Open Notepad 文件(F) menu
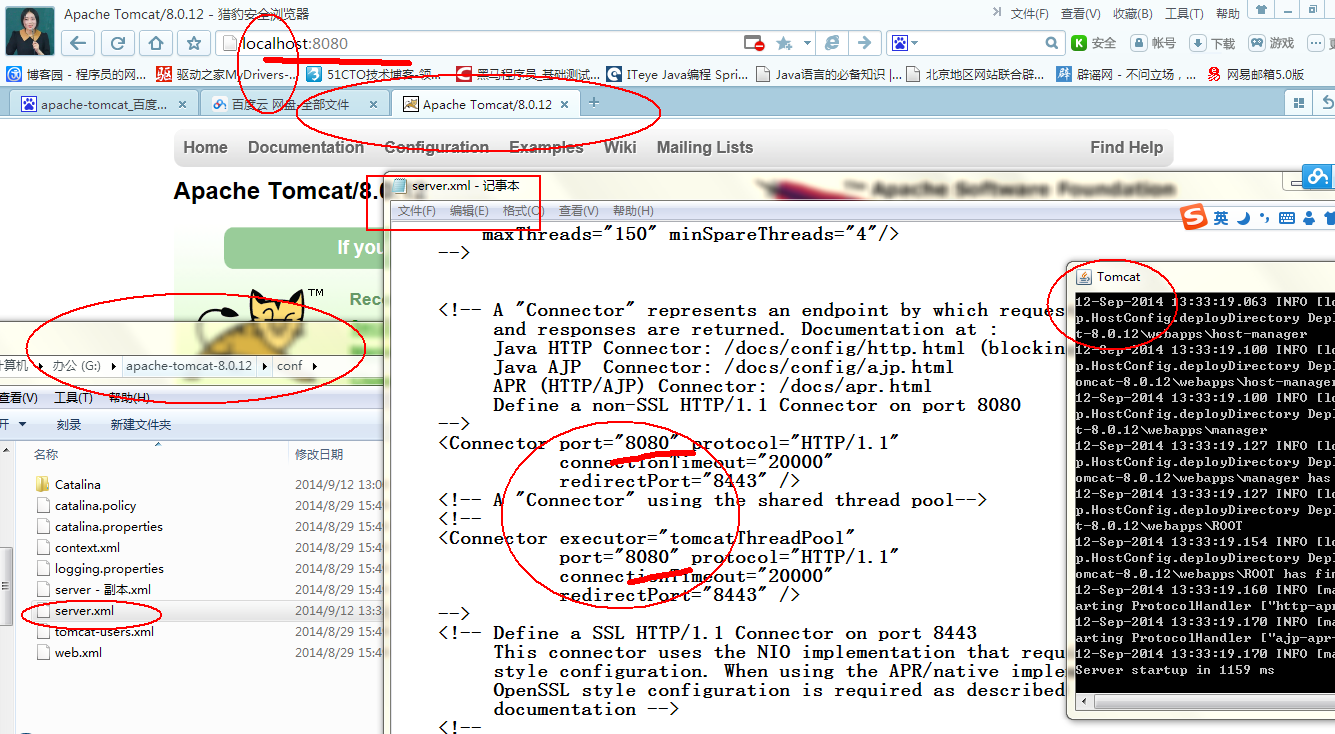 pyautogui.click(x=417, y=211)
